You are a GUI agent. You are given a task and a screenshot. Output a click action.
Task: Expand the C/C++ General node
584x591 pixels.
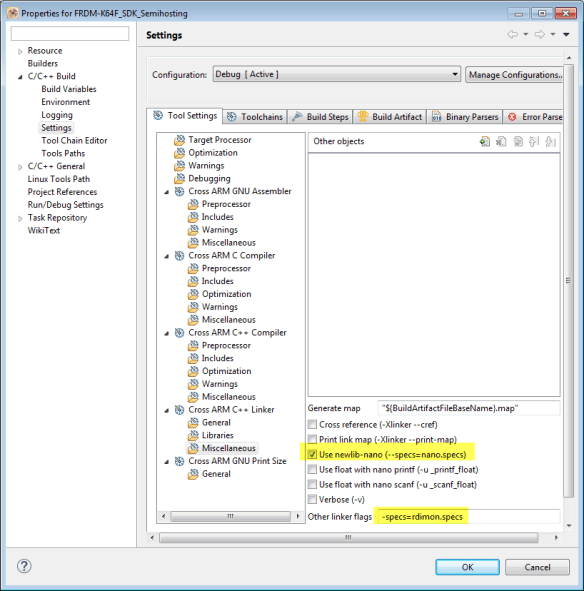[x=20, y=167]
